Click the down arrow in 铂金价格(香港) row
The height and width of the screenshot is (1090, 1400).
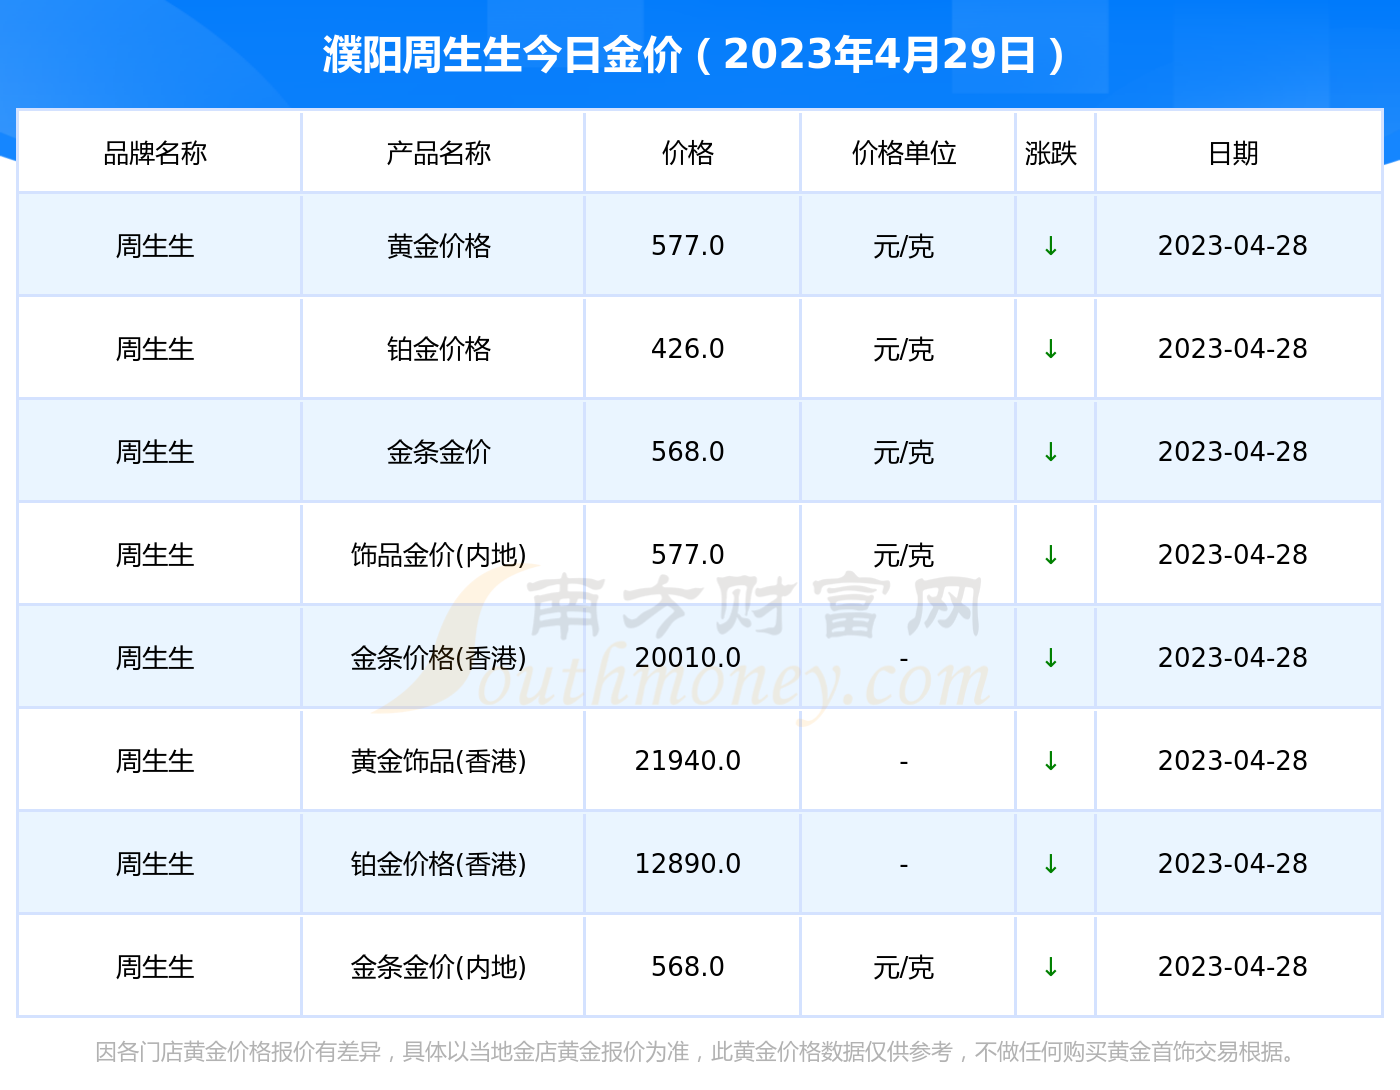pyautogui.click(x=1050, y=864)
